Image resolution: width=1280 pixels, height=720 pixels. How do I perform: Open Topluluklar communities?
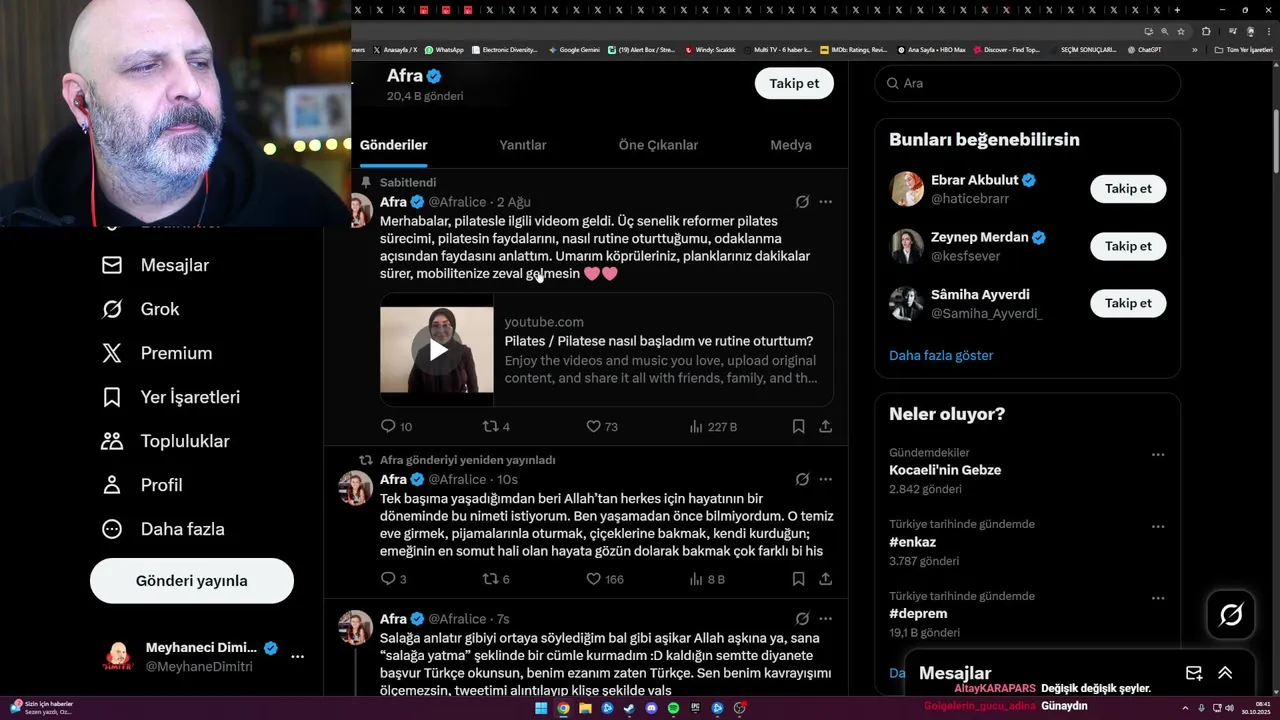point(165,441)
